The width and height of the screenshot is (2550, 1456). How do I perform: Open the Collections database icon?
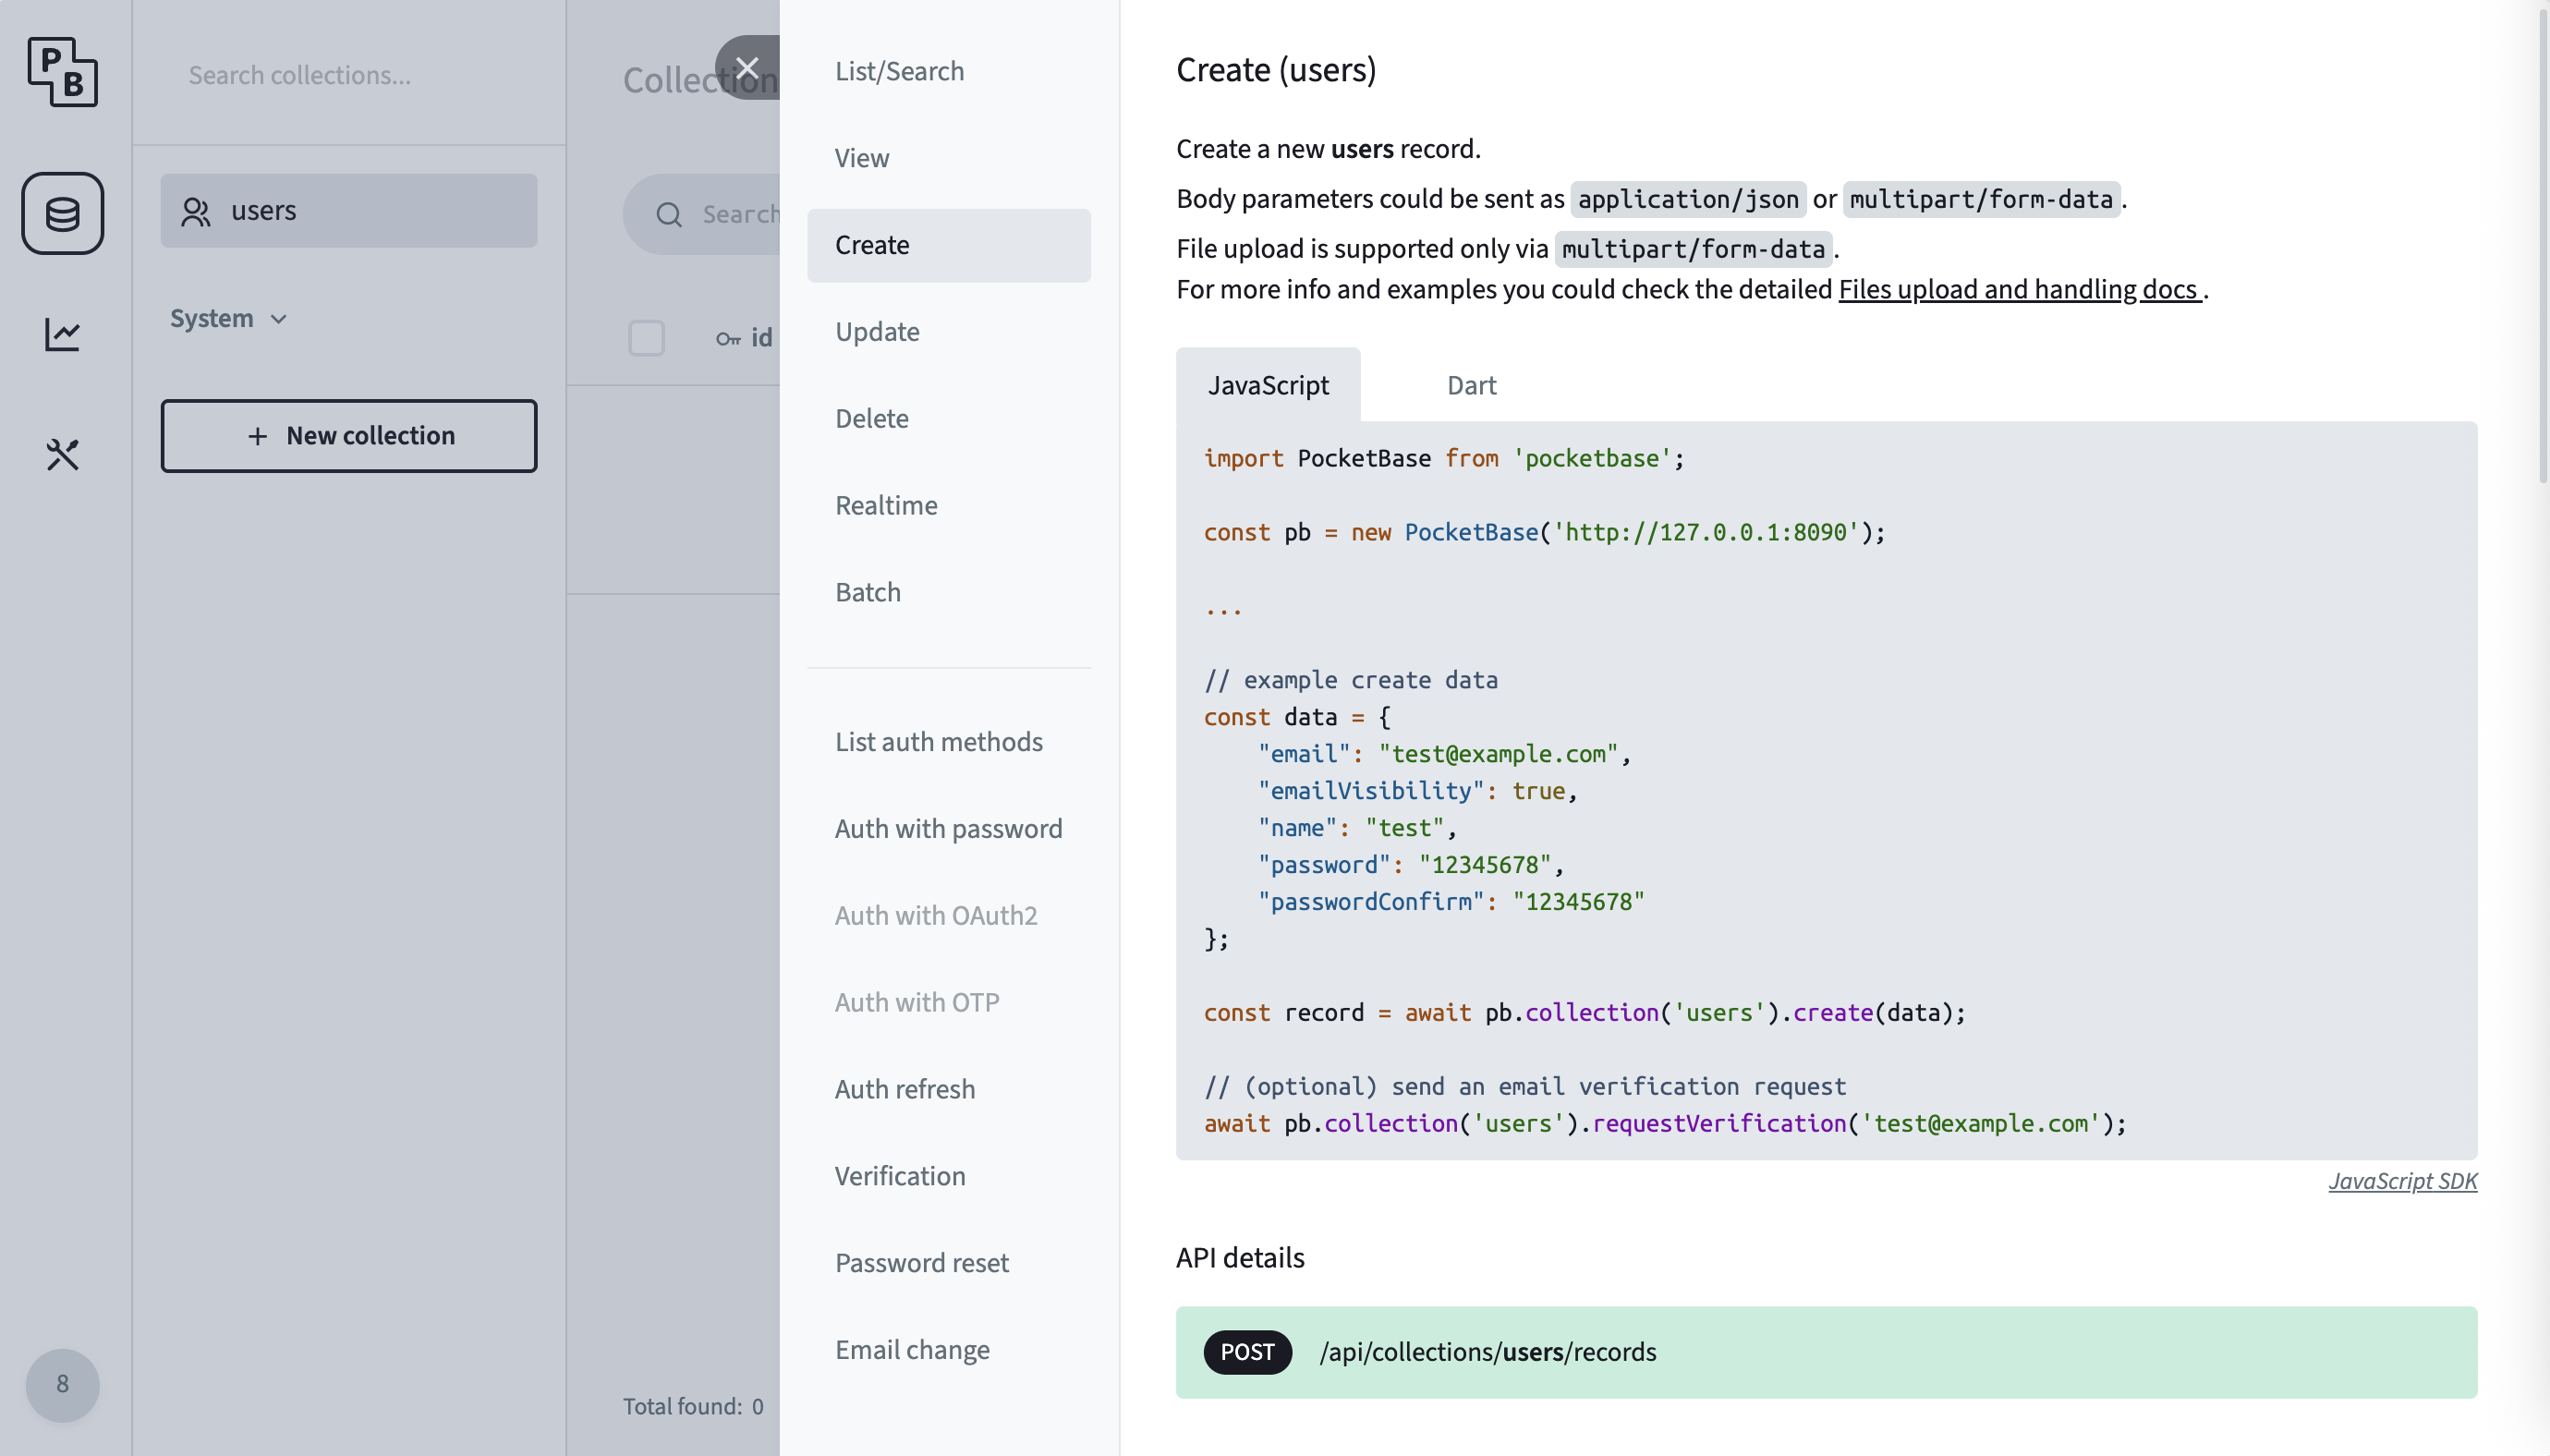click(62, 213)
